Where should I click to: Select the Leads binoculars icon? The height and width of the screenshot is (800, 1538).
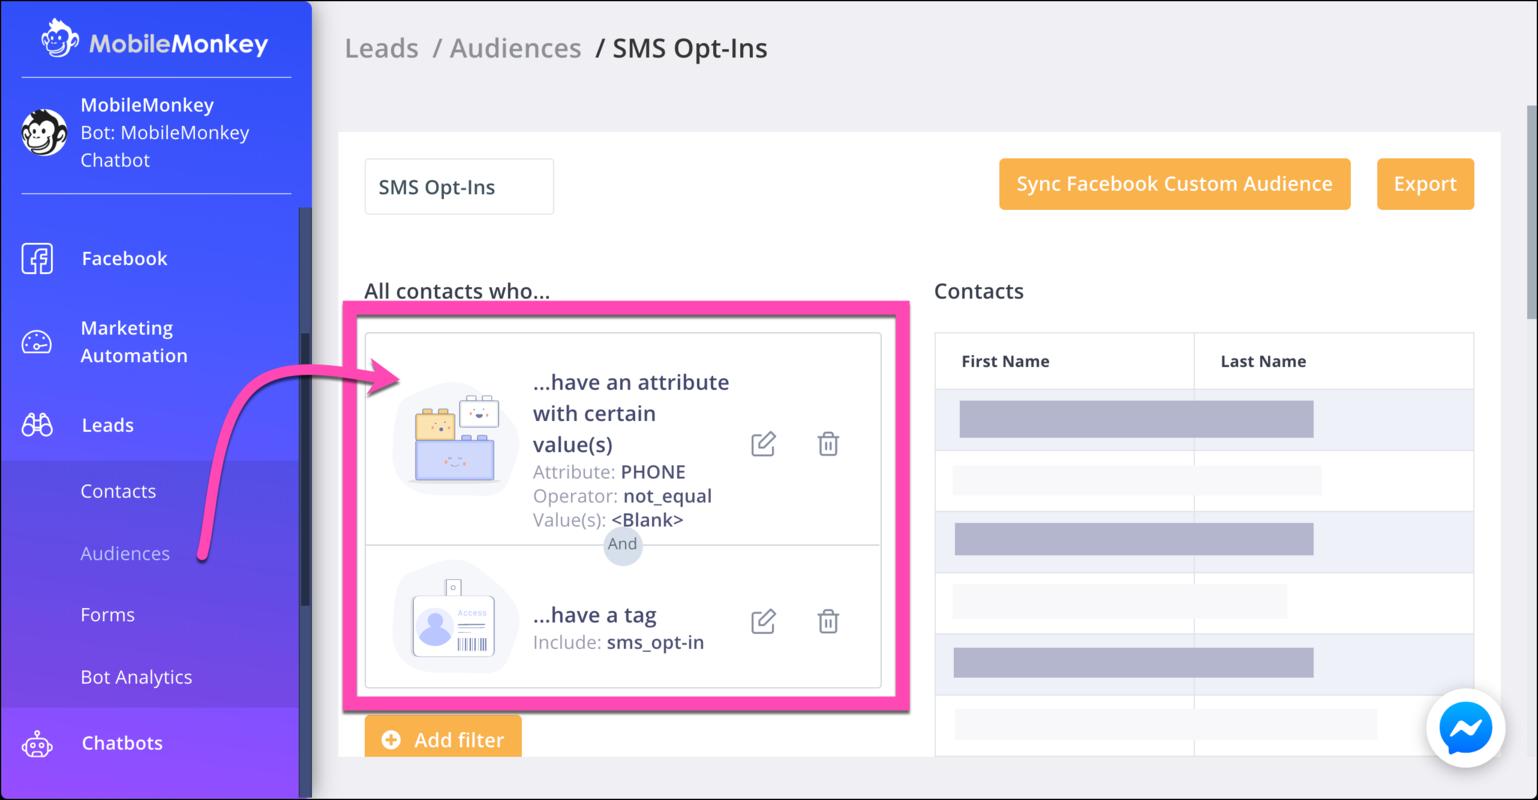click(x=37, y=424)
